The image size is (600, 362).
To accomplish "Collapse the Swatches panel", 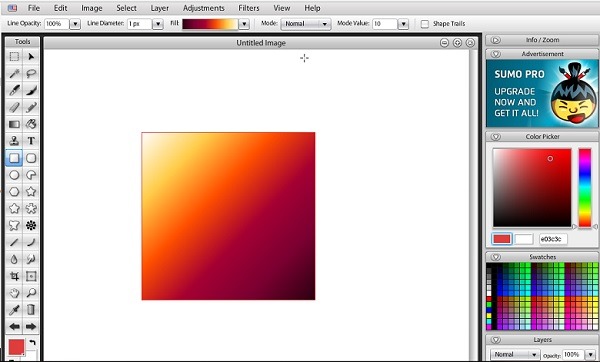I will [496, 257].
